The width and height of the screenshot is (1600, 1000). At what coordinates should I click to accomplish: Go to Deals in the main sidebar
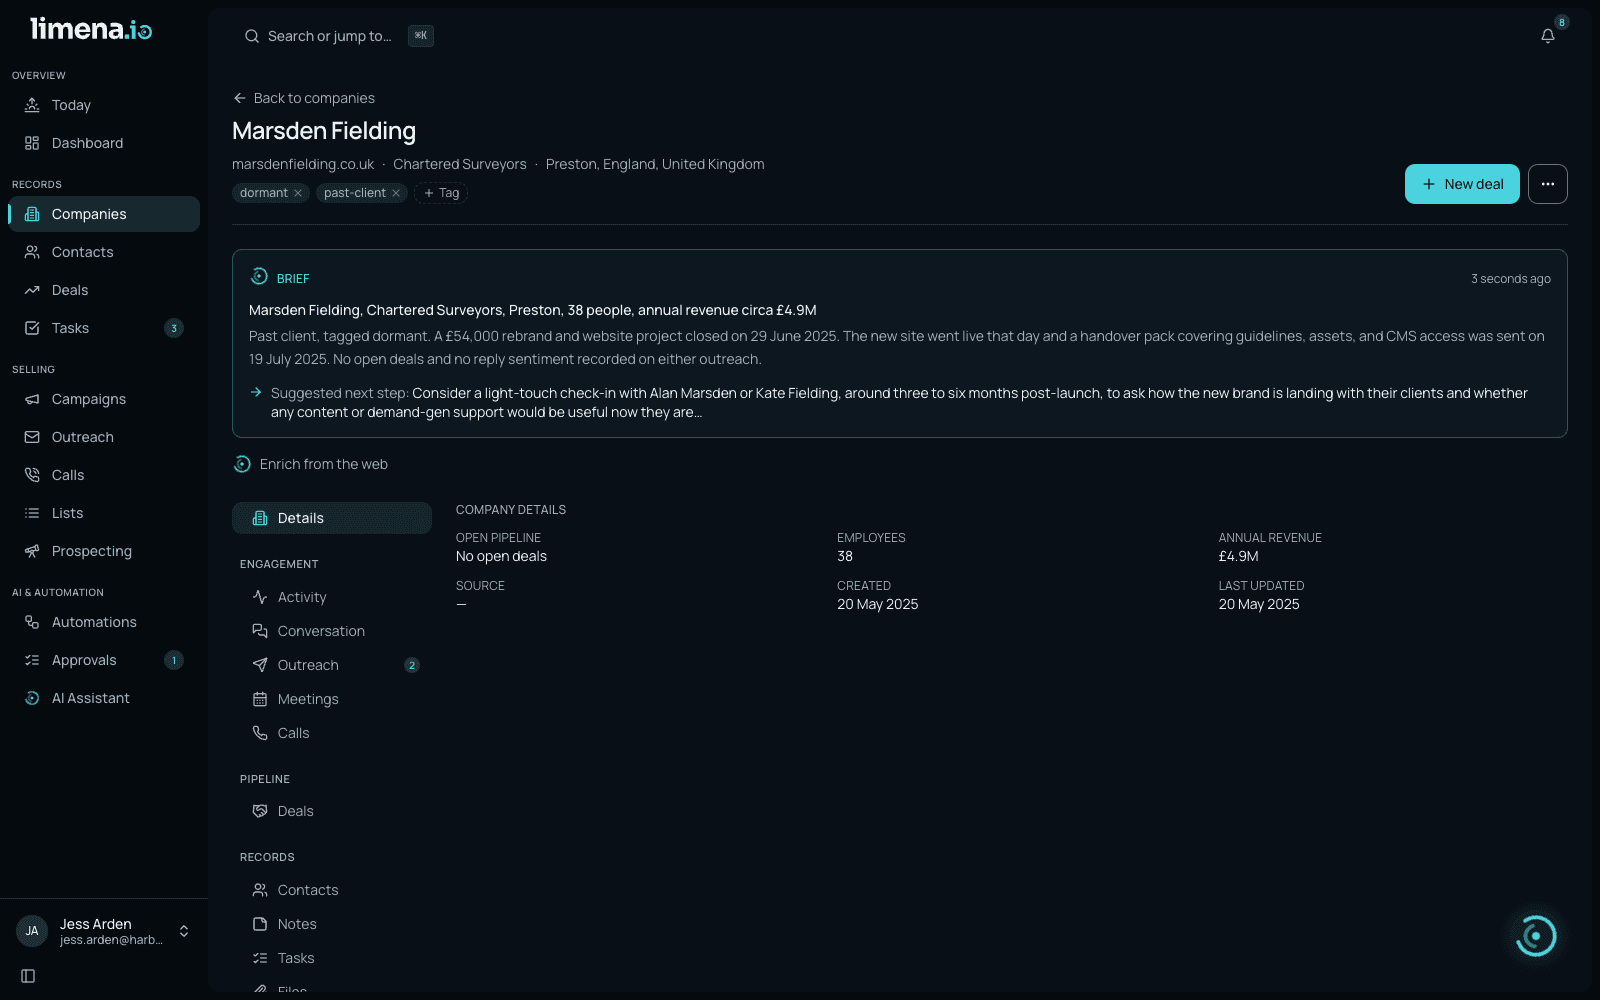click(104, 290)
